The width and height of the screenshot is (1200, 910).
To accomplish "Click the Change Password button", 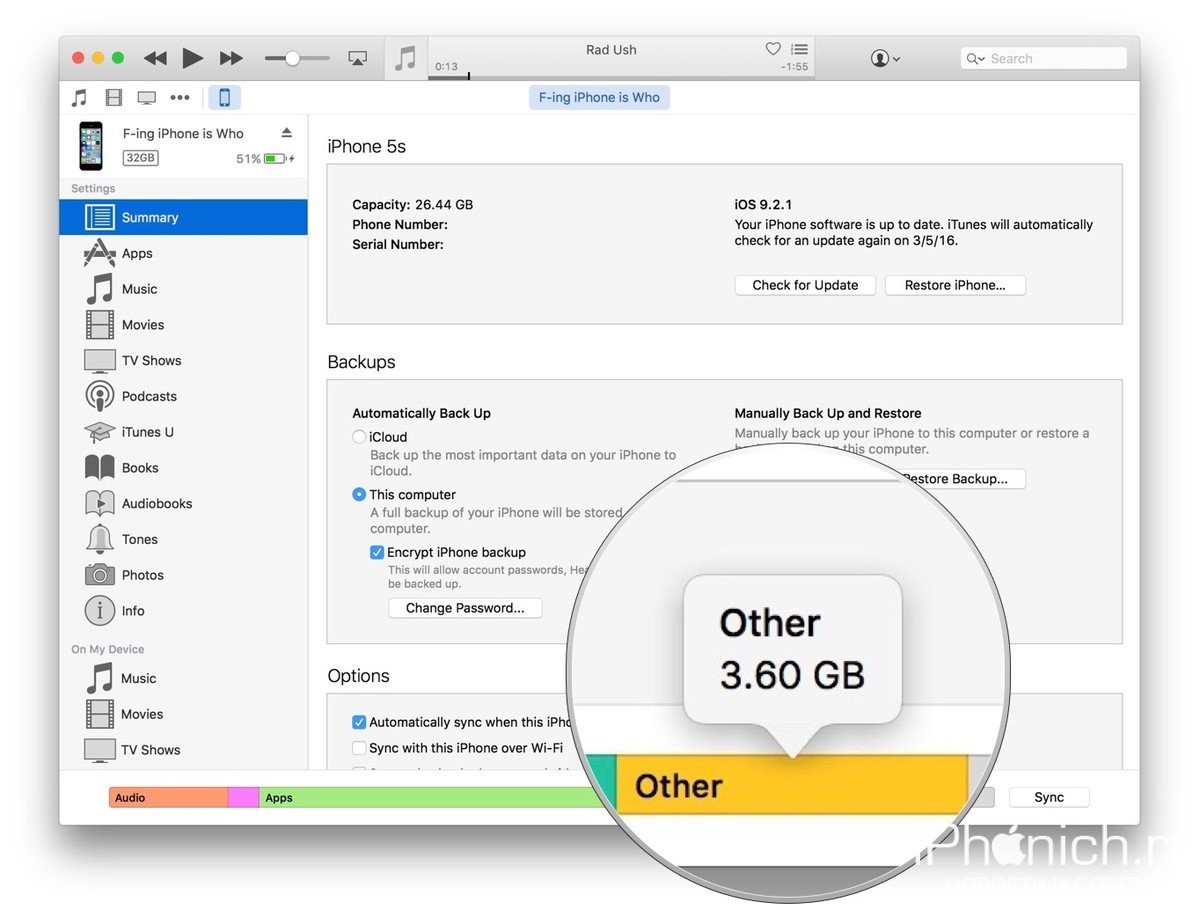I will pyautogui.click(x=465, y=608).
